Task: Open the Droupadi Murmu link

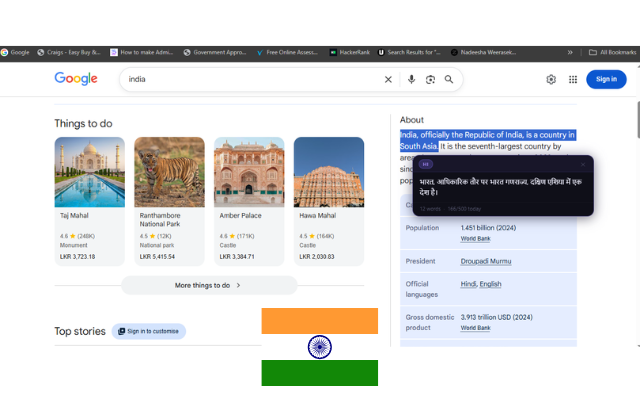Action: tap(486, 261)
